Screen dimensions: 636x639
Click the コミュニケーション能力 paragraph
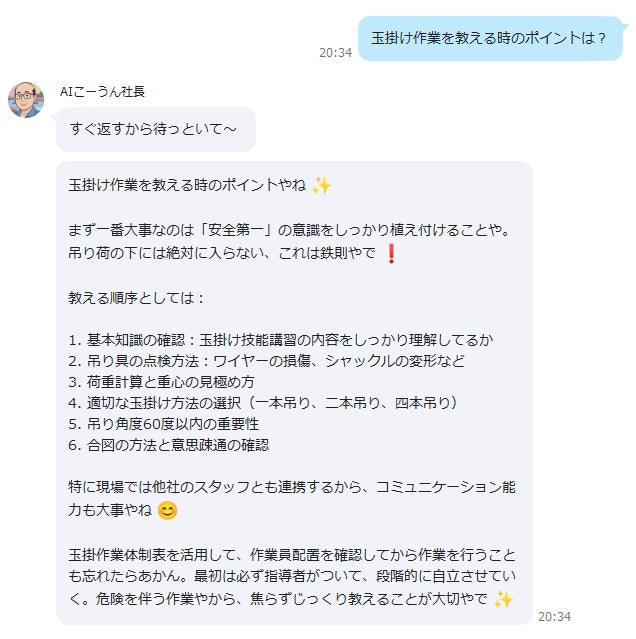(x=292, y=498)
